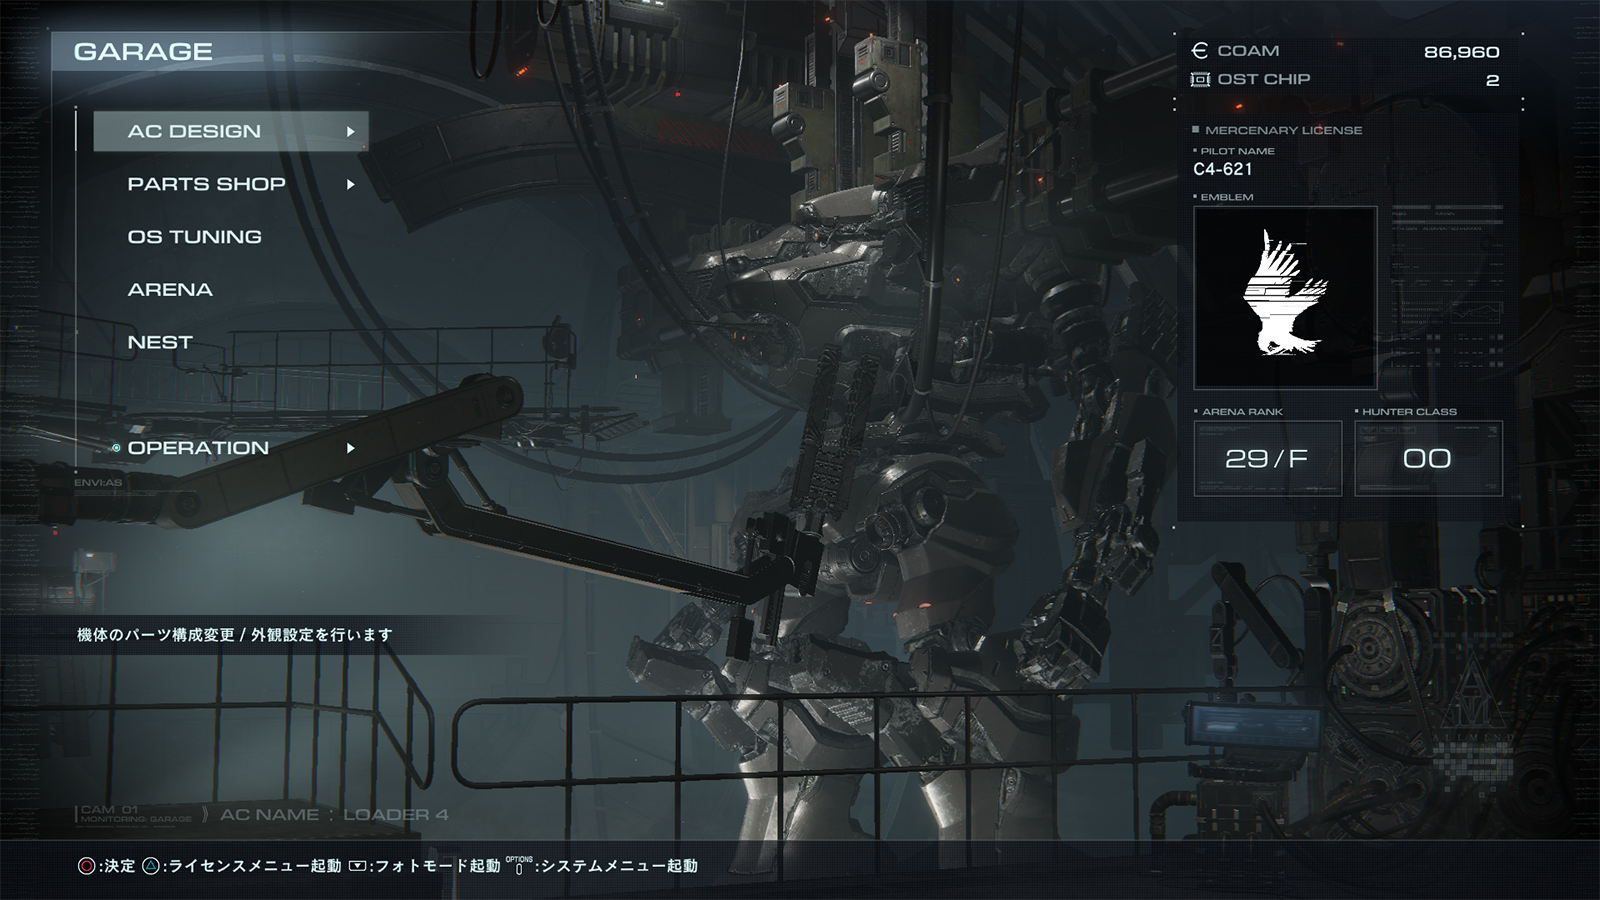Image resolution: width=1600 pixels, height=900 pixels.
Task: Click the PILOT NAME label
Action: pyautogui.click(x=1237, y=151)
